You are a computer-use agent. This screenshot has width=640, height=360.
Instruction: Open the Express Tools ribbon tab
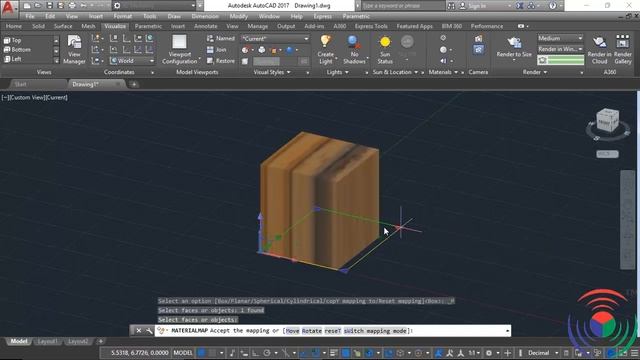point(371,26)
